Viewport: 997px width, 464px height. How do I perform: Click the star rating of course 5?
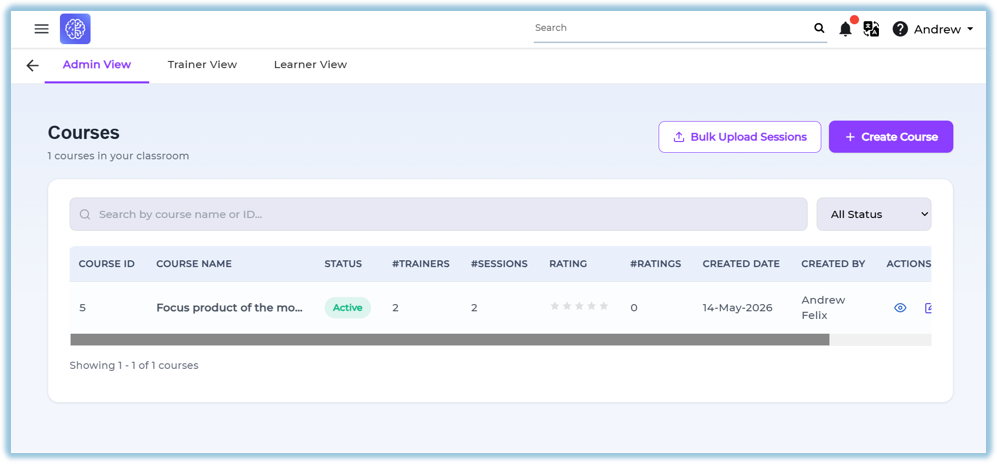click(579, 306)
